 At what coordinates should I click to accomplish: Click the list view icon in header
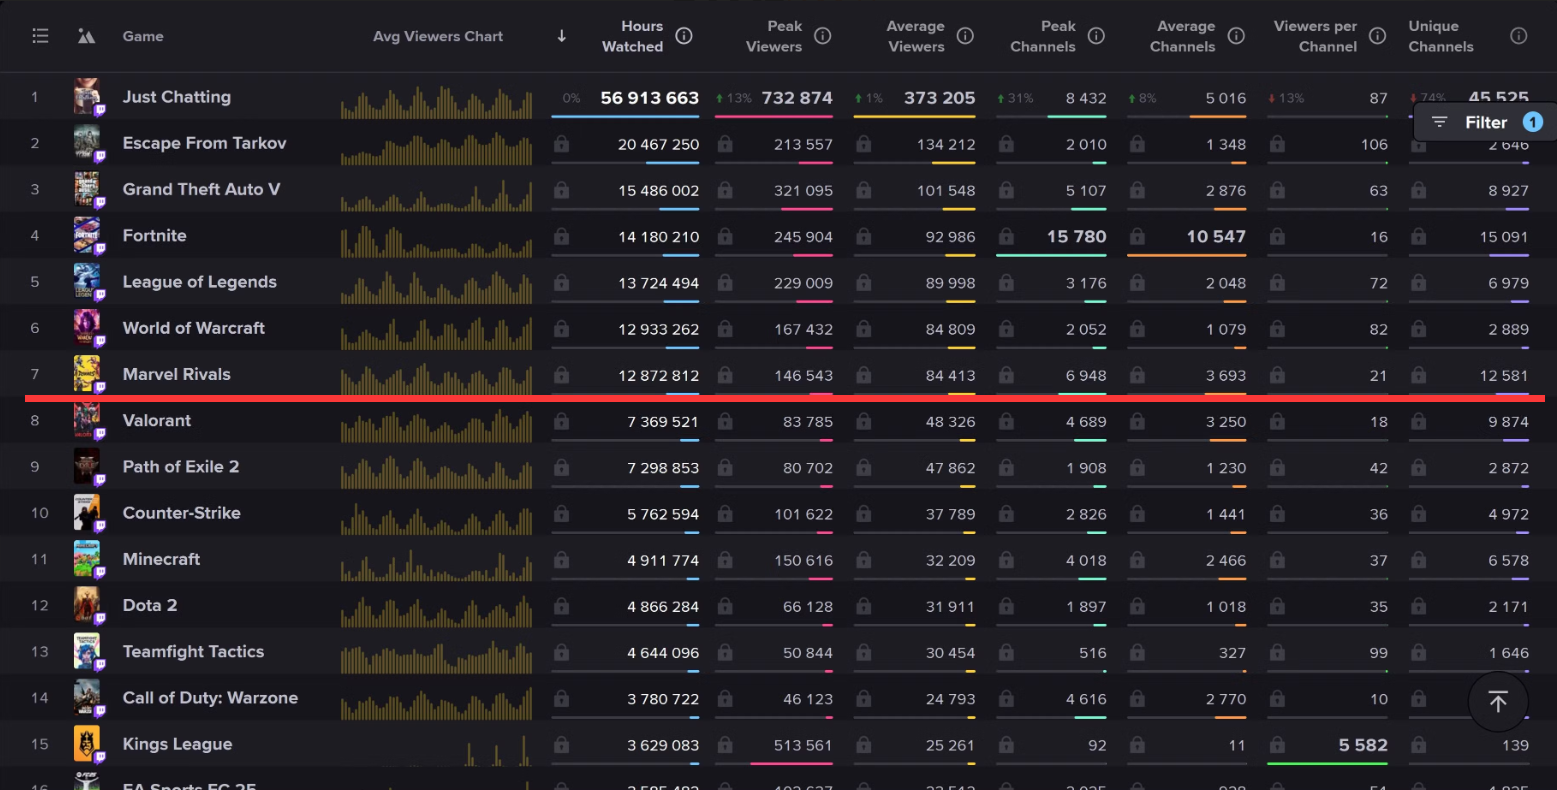[x=40, y=36]
